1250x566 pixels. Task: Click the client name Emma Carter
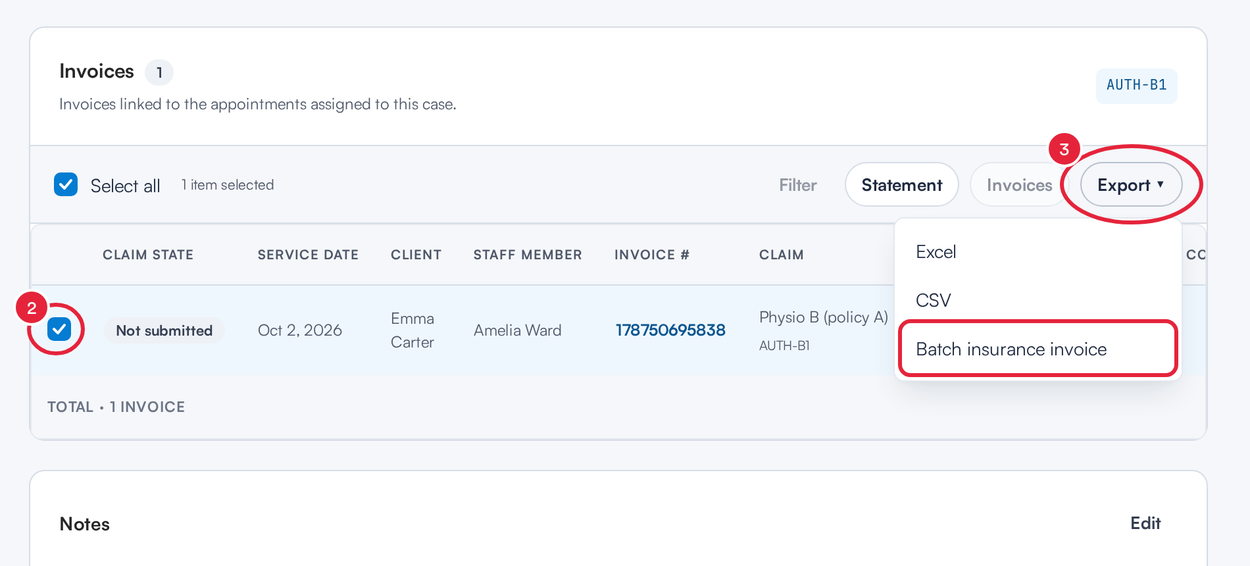(412, 330)
